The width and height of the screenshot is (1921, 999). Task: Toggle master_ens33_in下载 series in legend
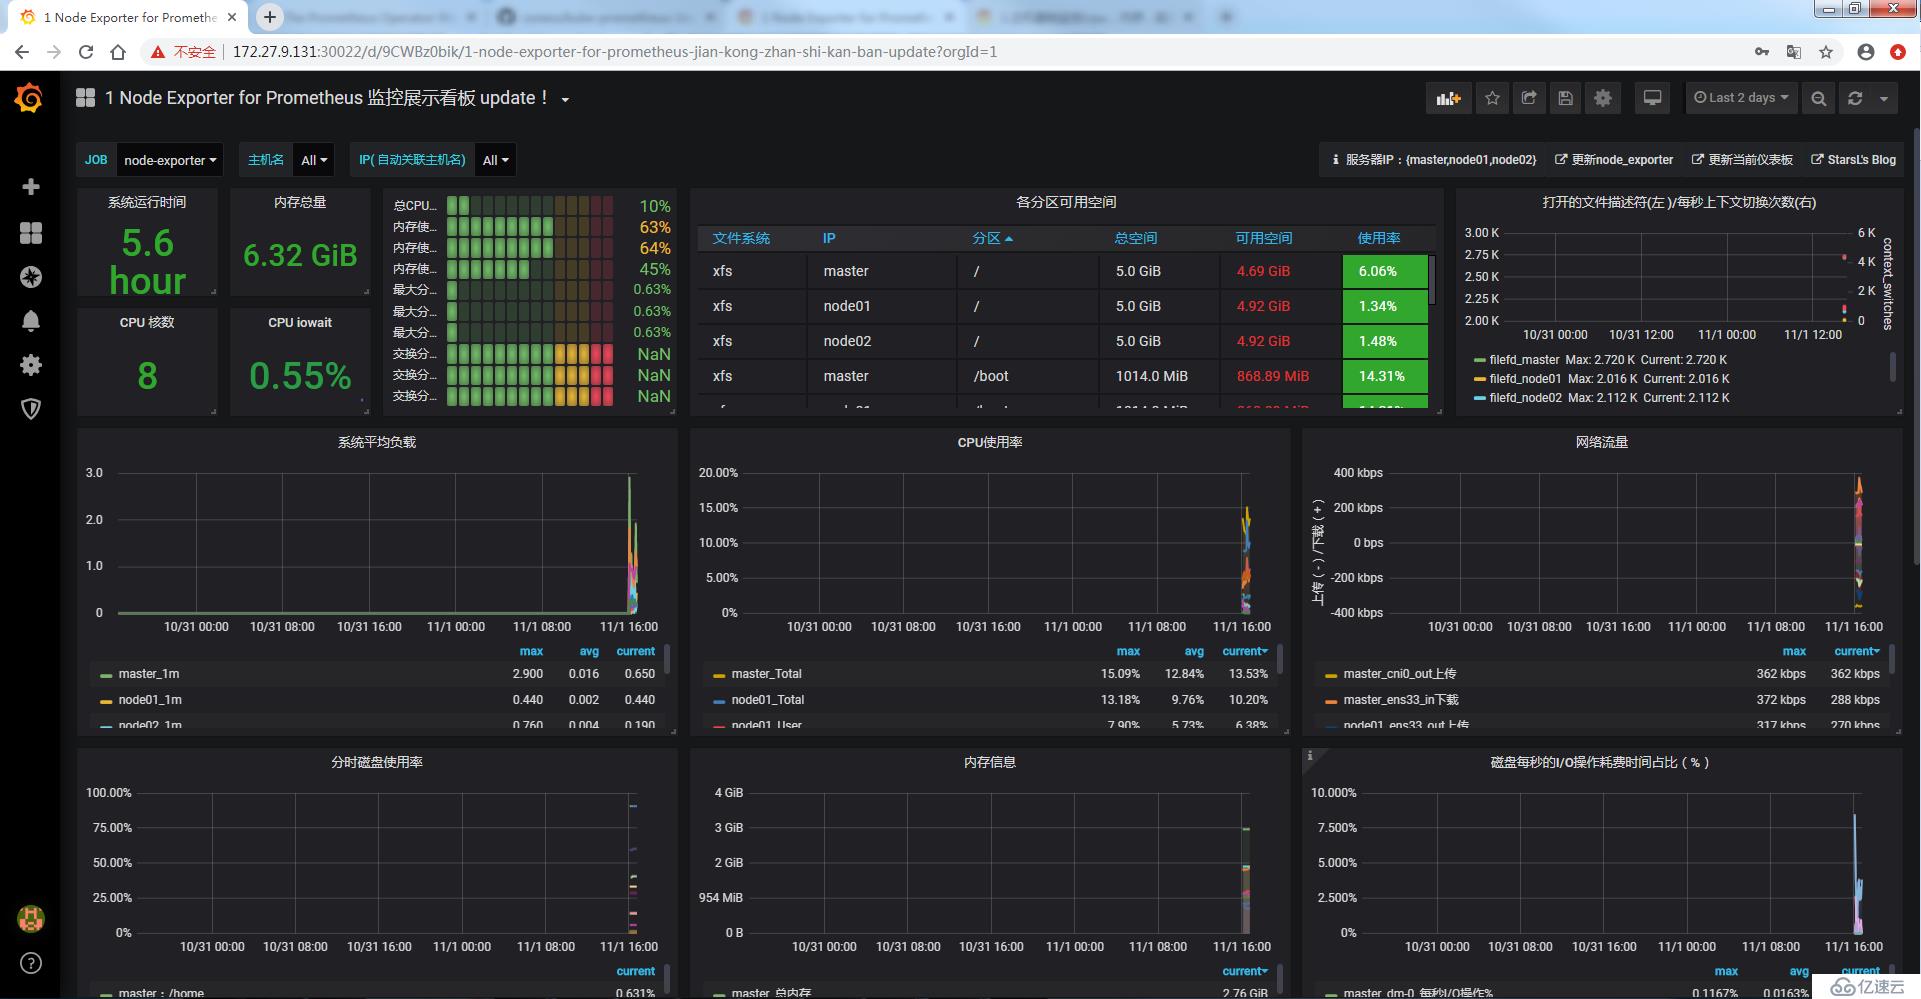point(1401,700)
